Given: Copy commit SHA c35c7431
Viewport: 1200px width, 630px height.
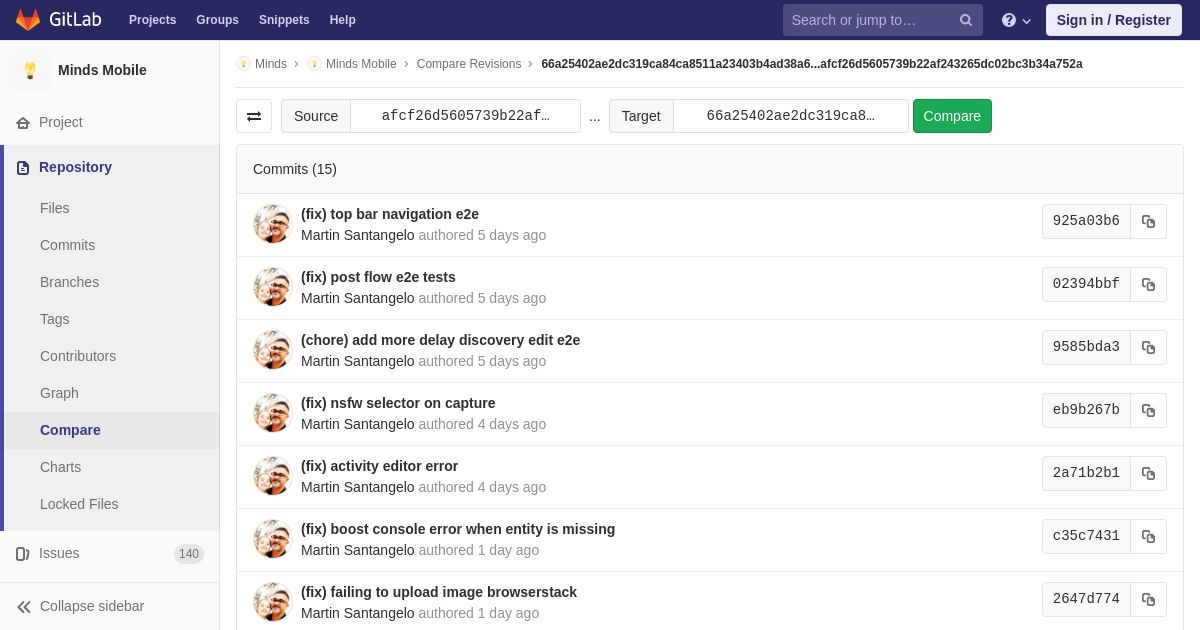Looking at the screenshot, I should click(1148, 537).
